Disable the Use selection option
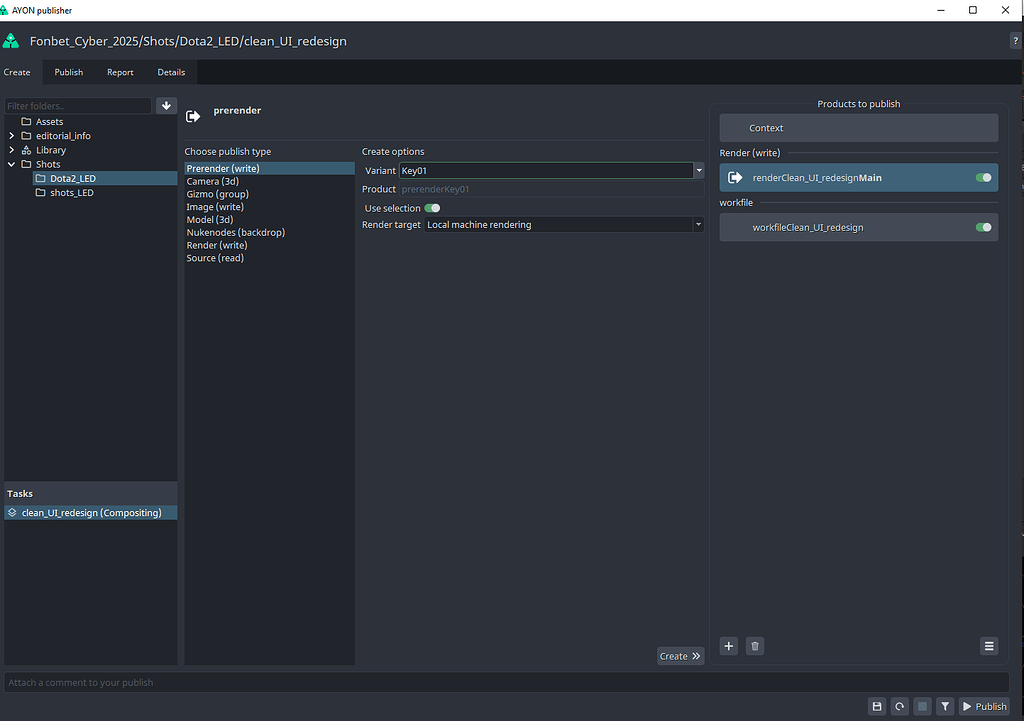1024x721 pixels. pyautogui.click(x=431, y=206)
